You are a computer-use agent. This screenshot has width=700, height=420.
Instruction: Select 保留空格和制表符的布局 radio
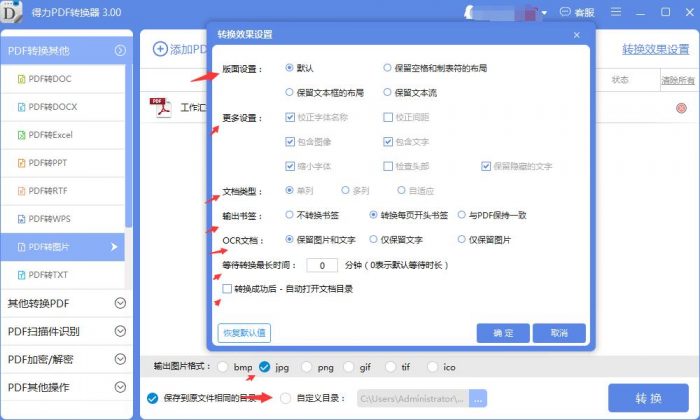point(387,68)
